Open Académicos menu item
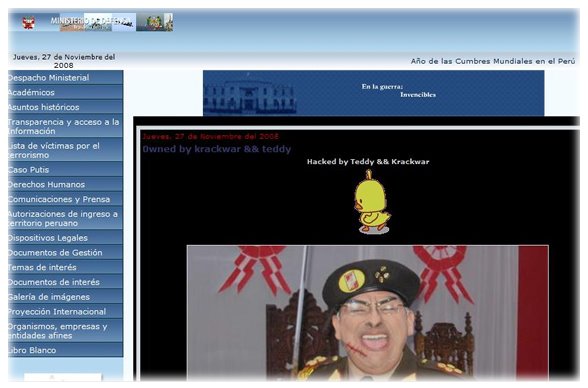 (x=66, y=92)
